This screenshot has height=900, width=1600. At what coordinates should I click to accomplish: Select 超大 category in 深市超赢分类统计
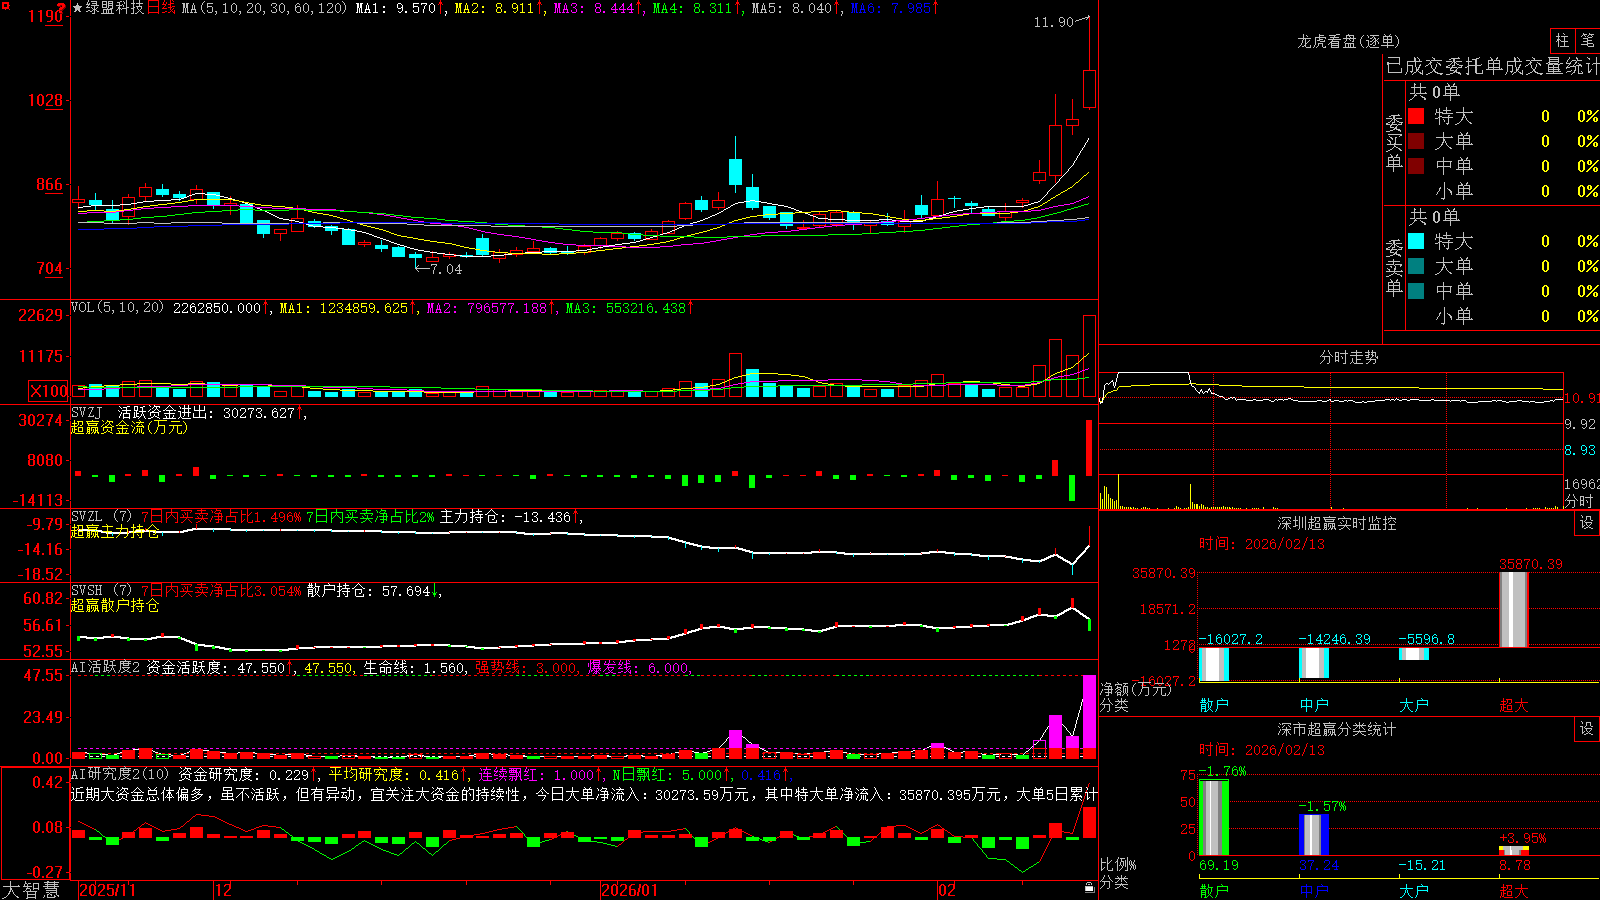[x=1514, y=890]
